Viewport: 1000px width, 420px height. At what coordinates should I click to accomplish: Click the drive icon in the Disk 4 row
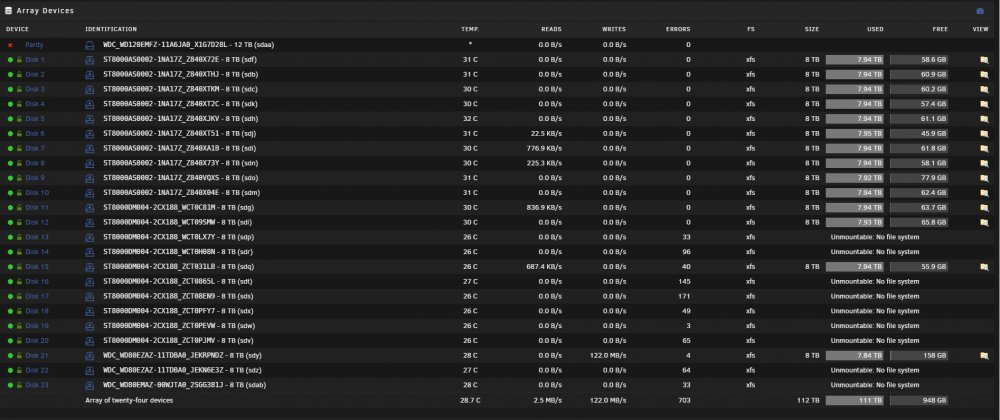(x=90, y=104)
